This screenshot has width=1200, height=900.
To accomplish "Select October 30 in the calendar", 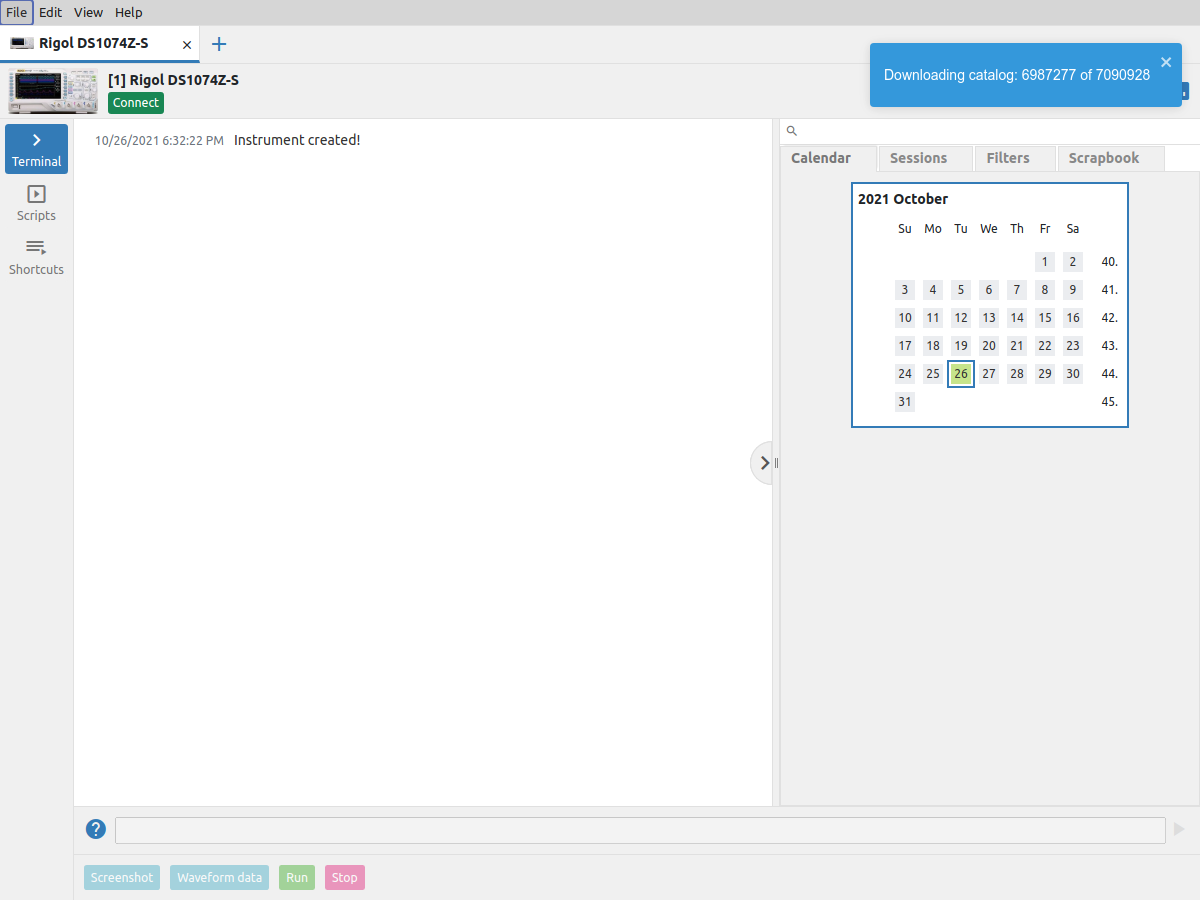I will [1073, 374].
